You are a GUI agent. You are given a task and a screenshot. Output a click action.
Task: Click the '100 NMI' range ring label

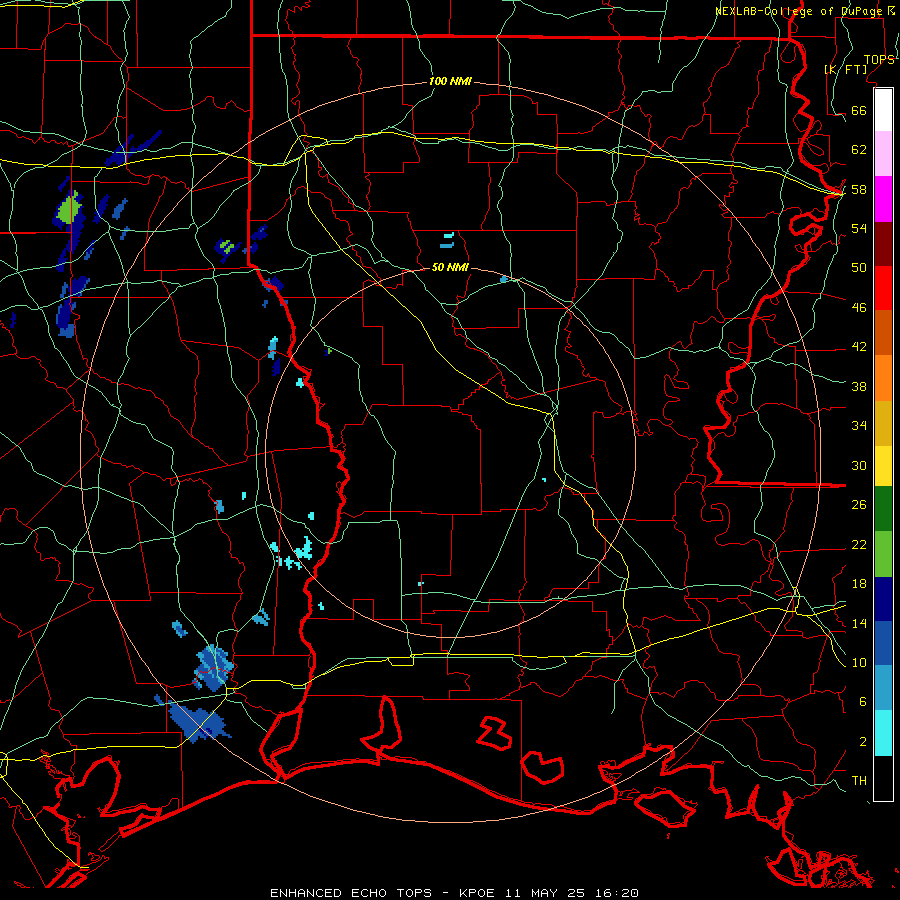tap(450, 82)
